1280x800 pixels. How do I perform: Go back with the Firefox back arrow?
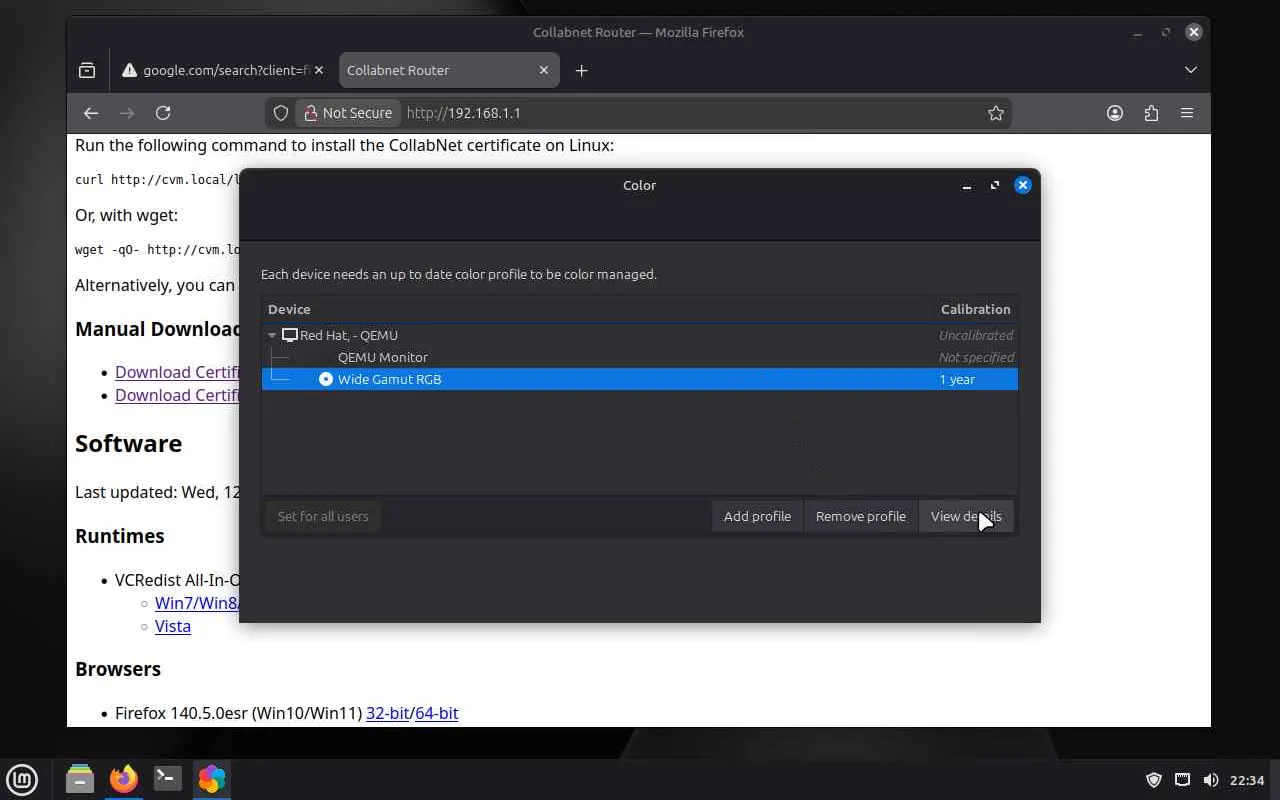91,113
